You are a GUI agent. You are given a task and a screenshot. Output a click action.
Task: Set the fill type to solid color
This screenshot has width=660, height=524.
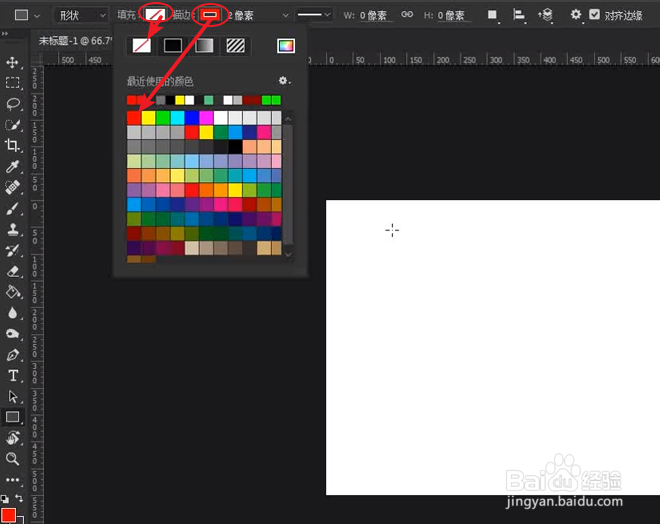point(173,45)
